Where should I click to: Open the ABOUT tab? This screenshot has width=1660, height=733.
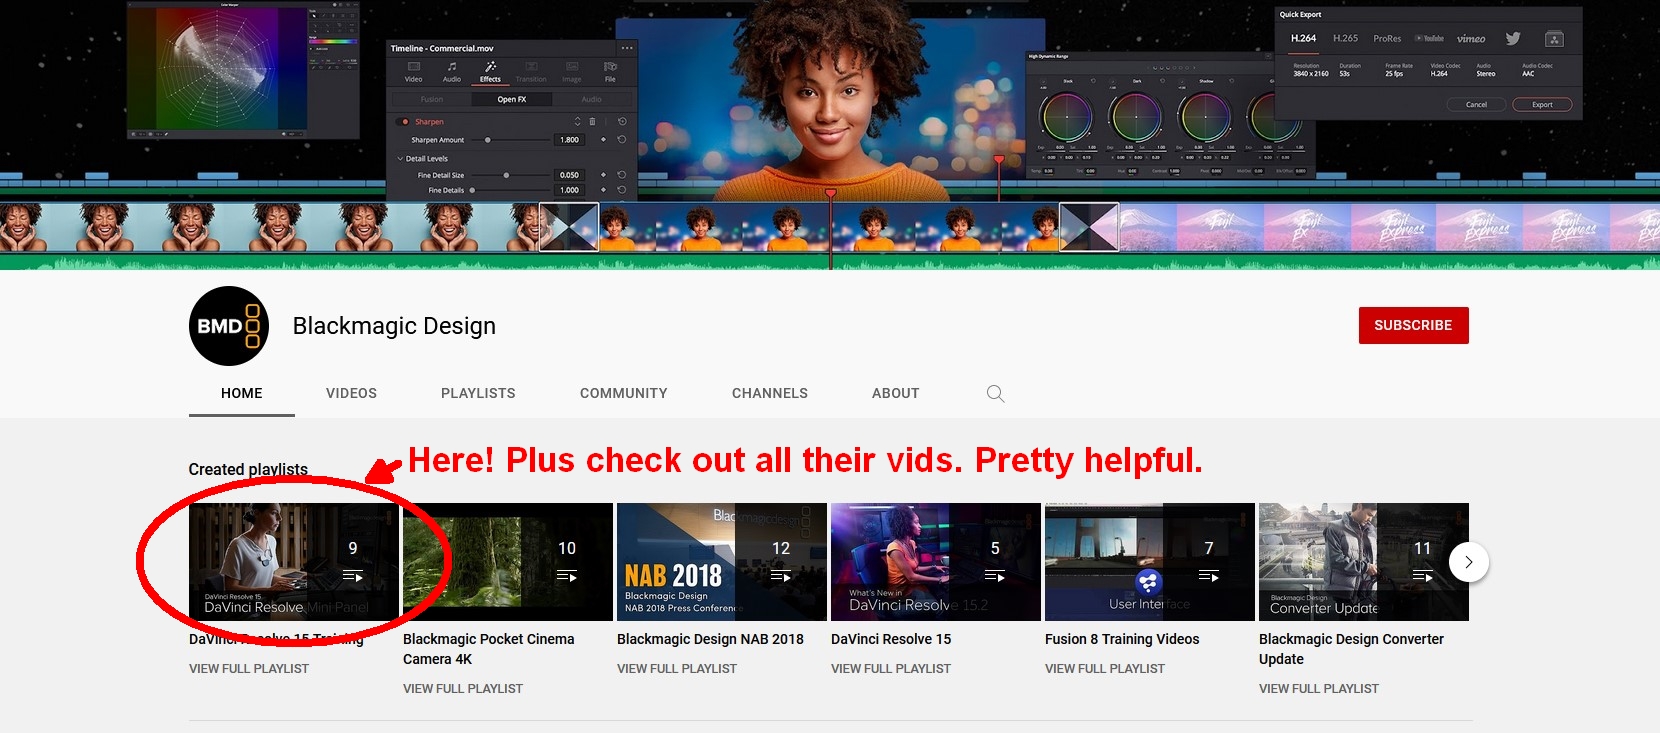(x=895, y=393)
